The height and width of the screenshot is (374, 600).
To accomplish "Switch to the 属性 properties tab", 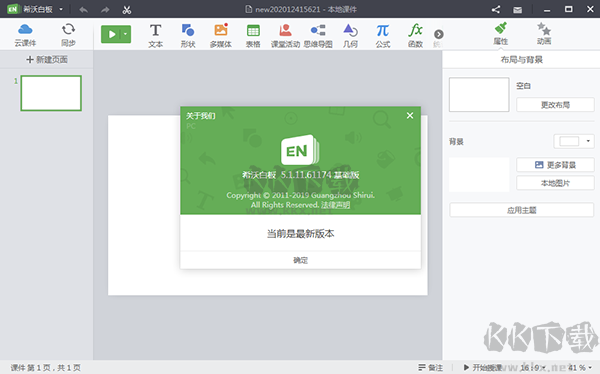I will (x=501, y=34).
